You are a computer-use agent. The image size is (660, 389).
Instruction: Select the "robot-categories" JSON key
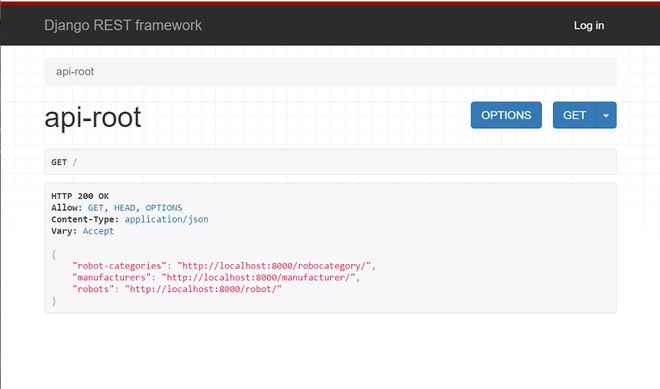pyautogui.click(x=120, y=266)
